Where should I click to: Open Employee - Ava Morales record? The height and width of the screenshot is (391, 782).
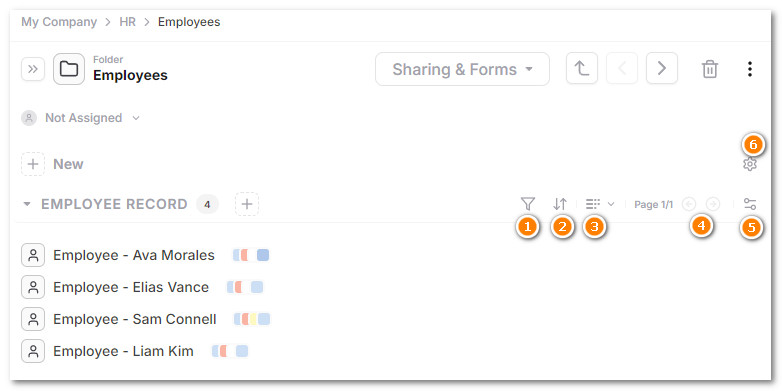point(134,255)
